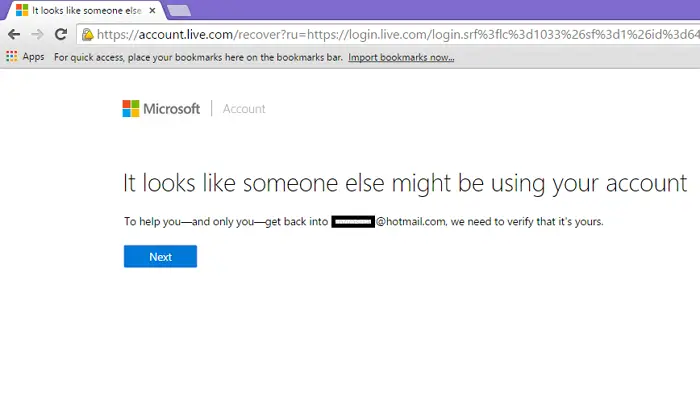
Task: Click the bookmarks bar hint text 'For quick access'
Action: click(198, 57)
